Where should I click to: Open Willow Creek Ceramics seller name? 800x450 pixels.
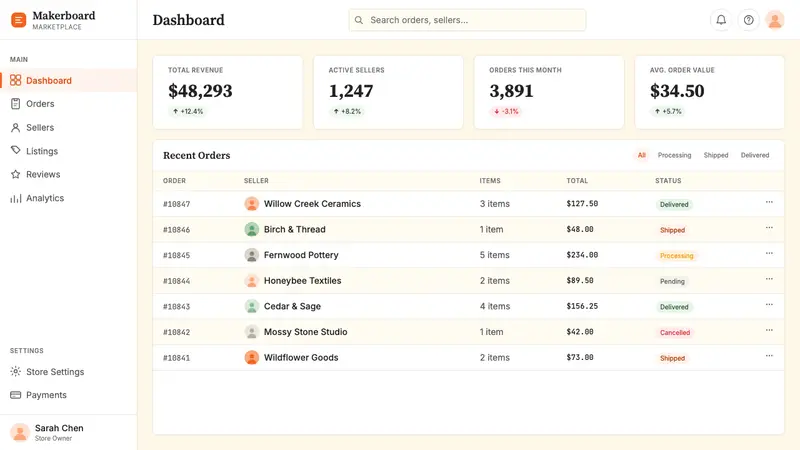pos(312,204)
